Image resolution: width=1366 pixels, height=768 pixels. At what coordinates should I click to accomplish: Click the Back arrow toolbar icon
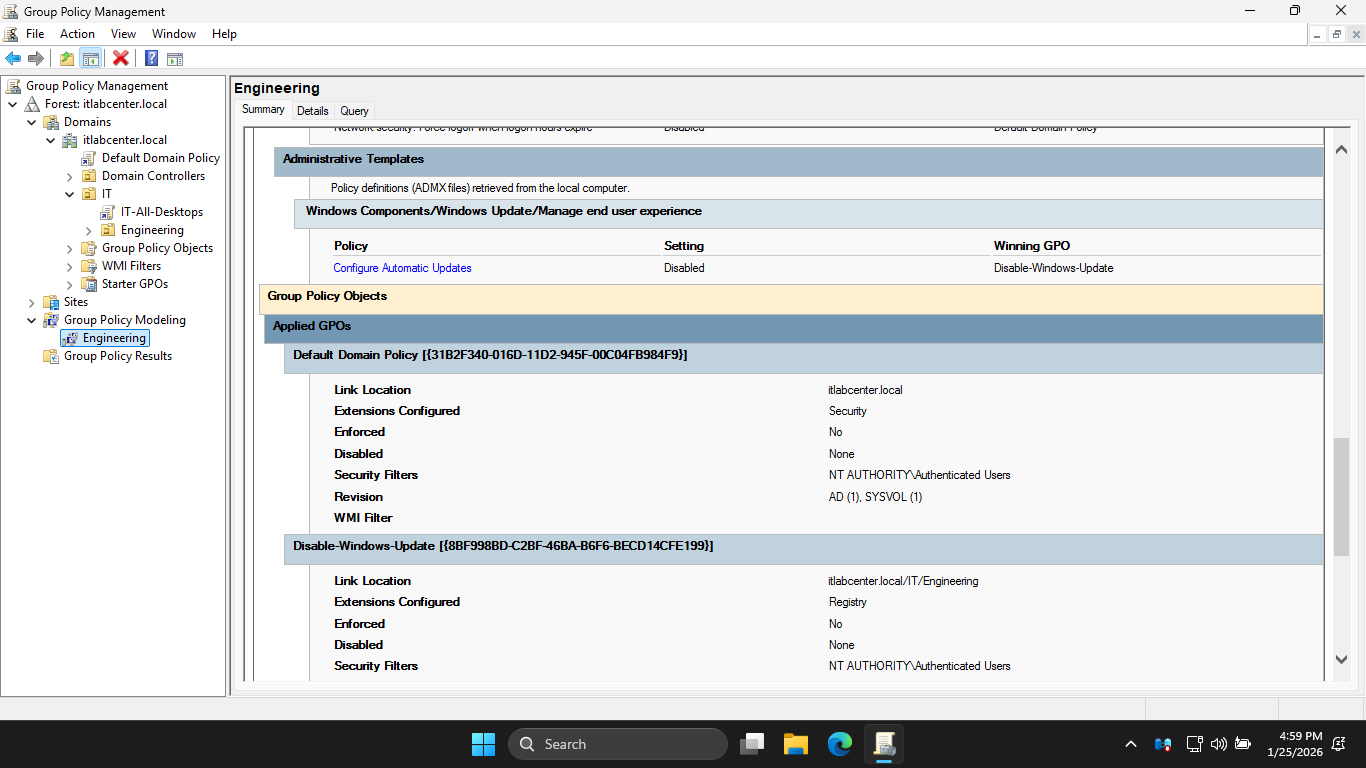[13, 58]
